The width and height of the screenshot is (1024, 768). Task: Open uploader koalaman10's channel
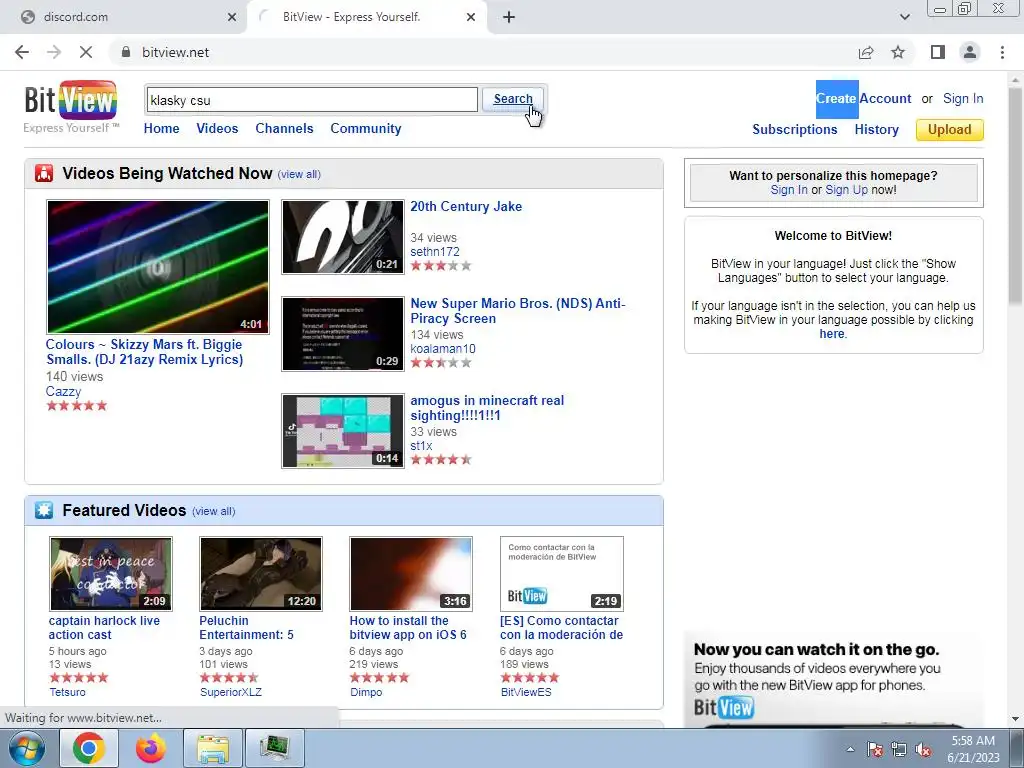pyautogui.click(x=443, y=349)
